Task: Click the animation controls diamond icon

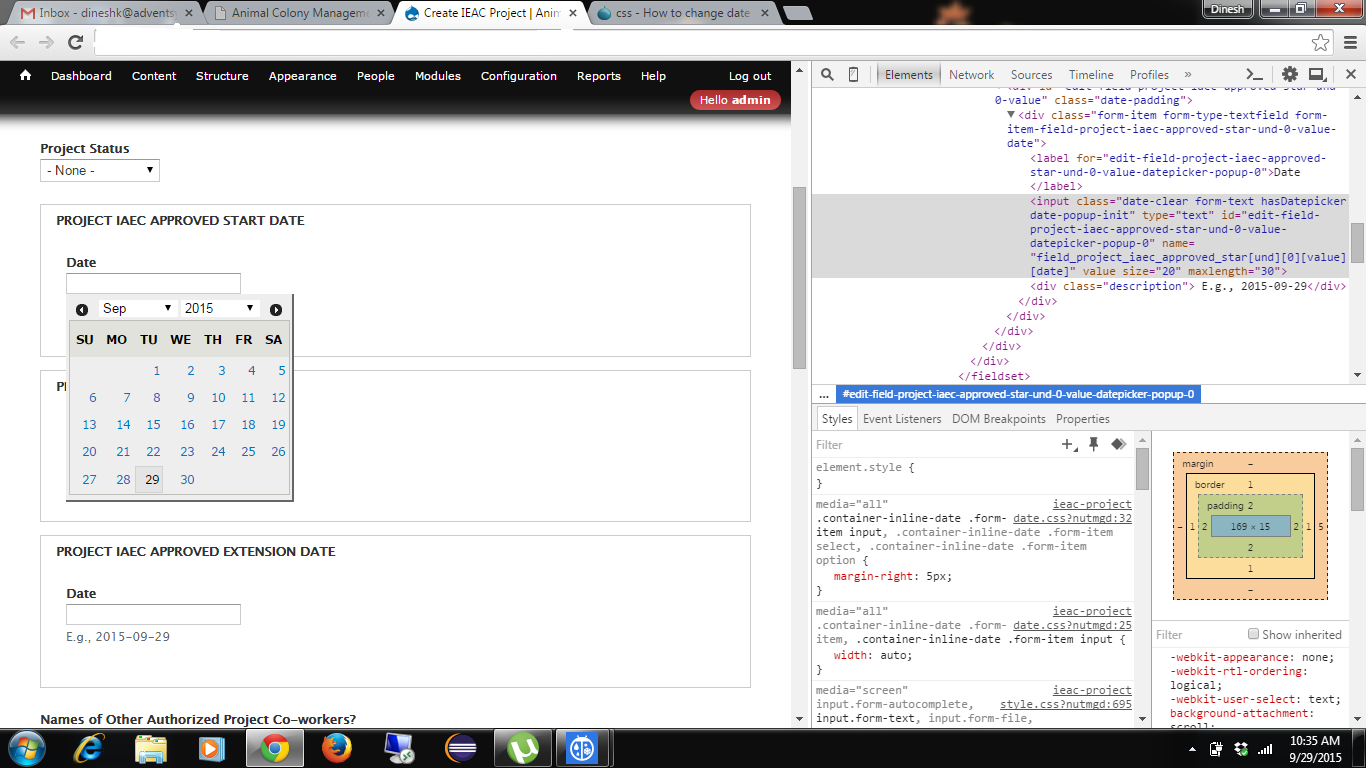Action: click(1118, 444)
